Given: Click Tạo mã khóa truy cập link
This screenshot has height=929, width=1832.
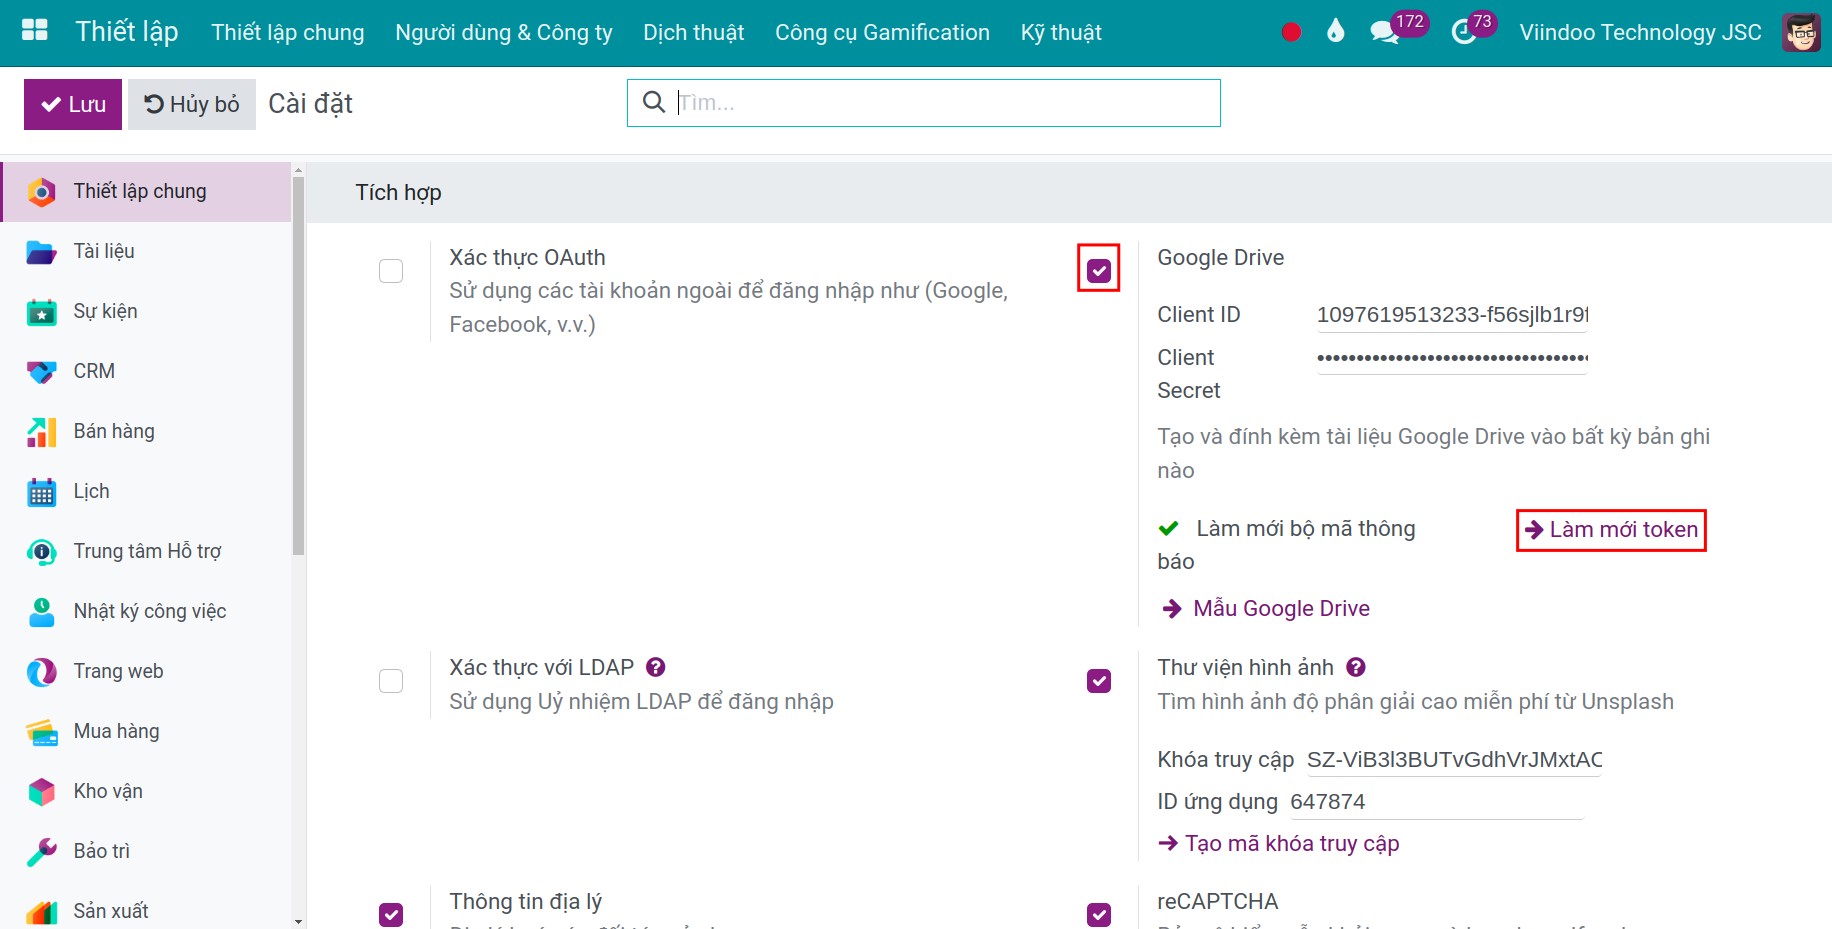Looking at the screenshot, I should (x=1278, y=843).
